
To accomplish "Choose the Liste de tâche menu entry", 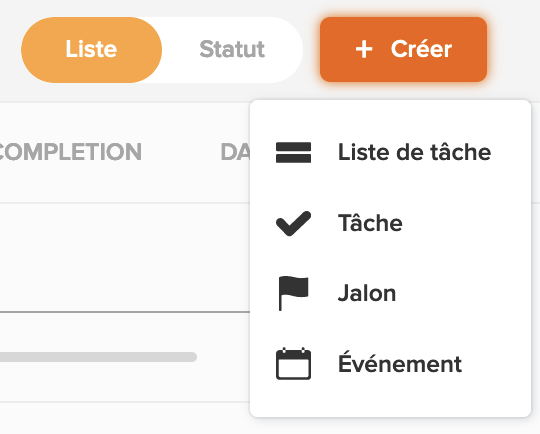I will click(391, 152).
